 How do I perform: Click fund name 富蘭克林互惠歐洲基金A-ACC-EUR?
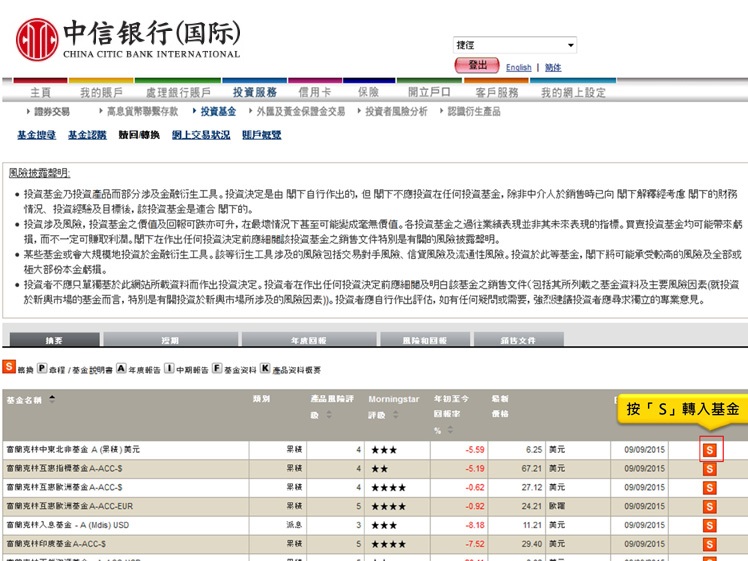coord(70,506)
